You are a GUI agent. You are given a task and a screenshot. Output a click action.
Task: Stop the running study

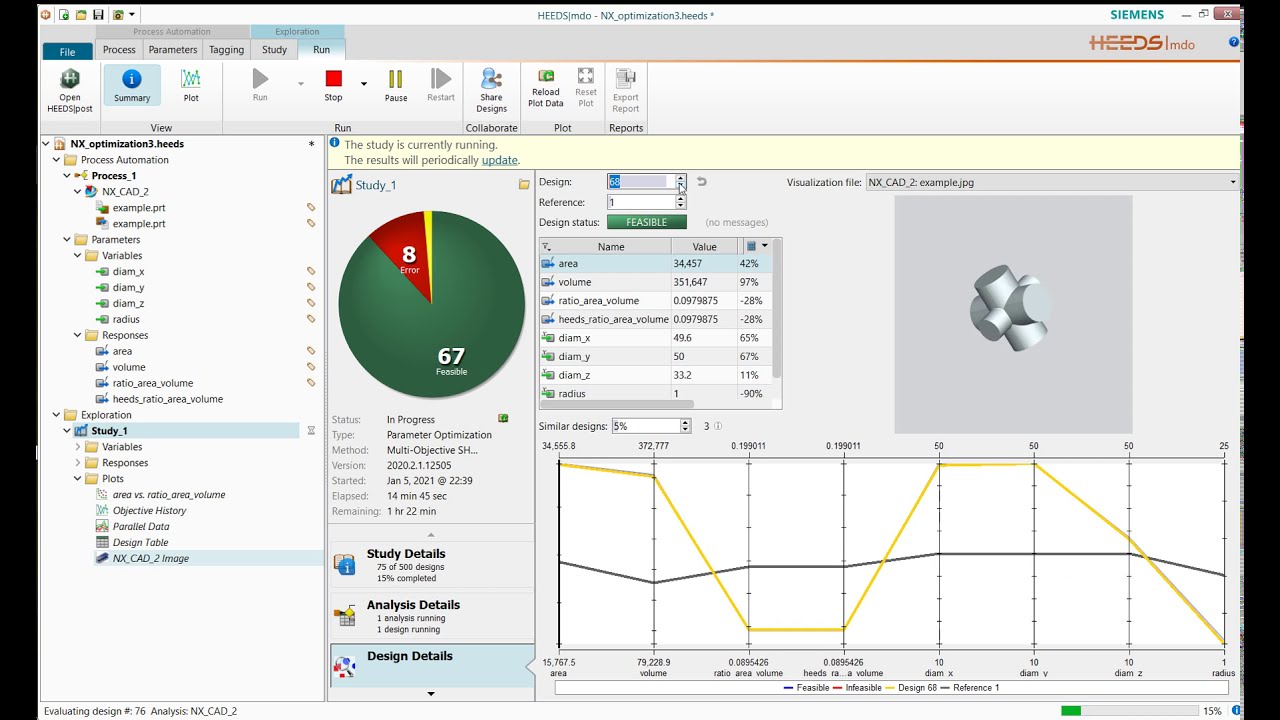[333, 86]
